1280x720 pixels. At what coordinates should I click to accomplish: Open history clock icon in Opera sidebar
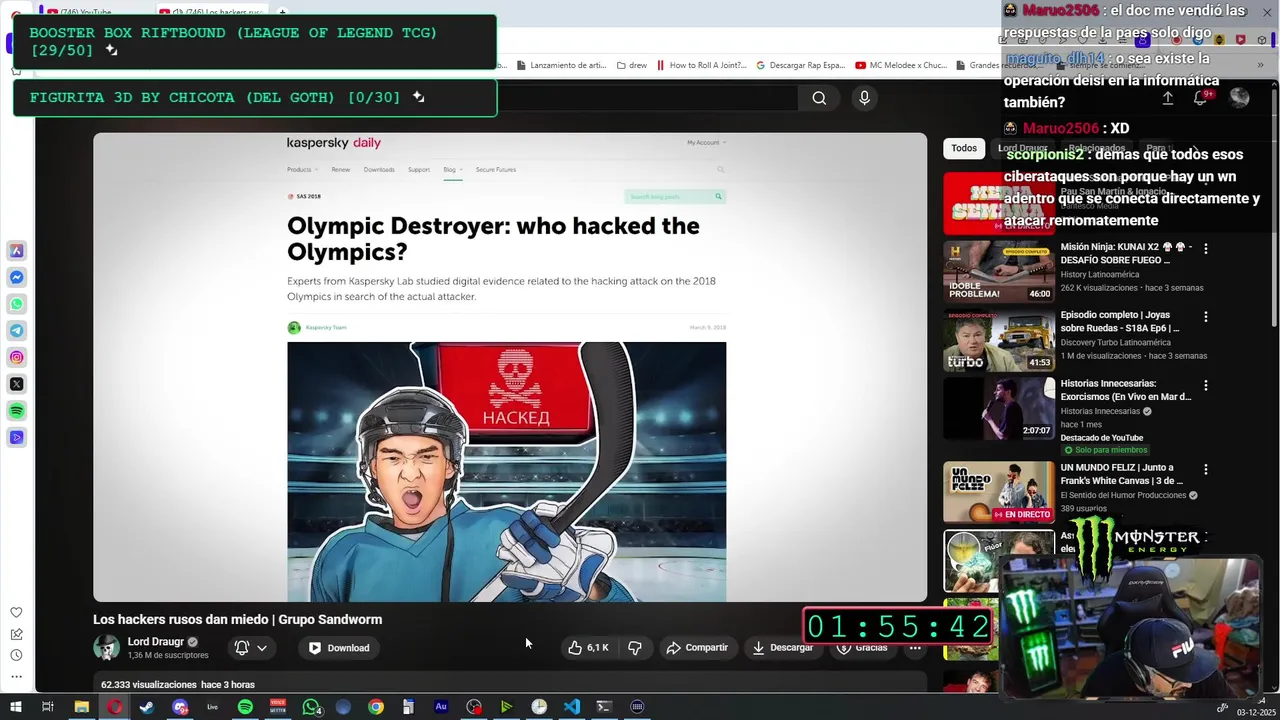[x=16, y=655]
